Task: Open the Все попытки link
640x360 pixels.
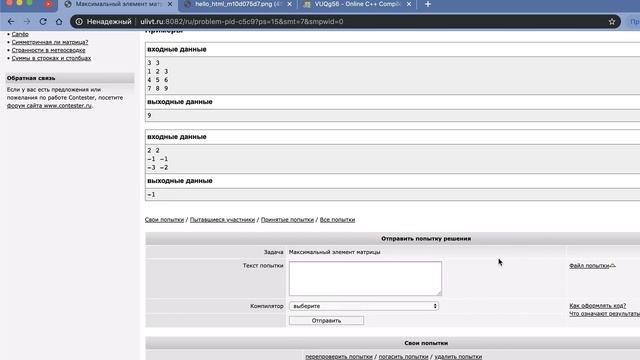Action: pyautogui.click(x=337, y=220)
